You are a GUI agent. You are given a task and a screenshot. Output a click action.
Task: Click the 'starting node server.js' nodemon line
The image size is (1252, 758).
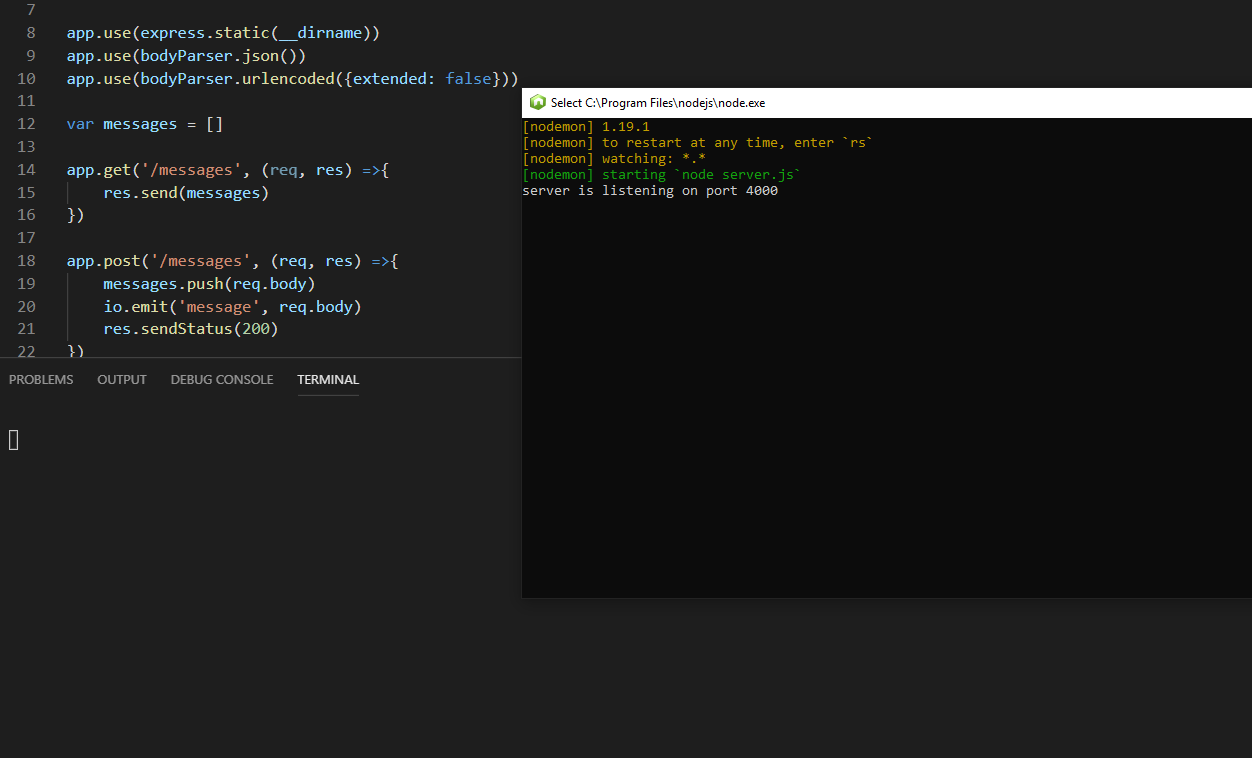pos(660,174)
